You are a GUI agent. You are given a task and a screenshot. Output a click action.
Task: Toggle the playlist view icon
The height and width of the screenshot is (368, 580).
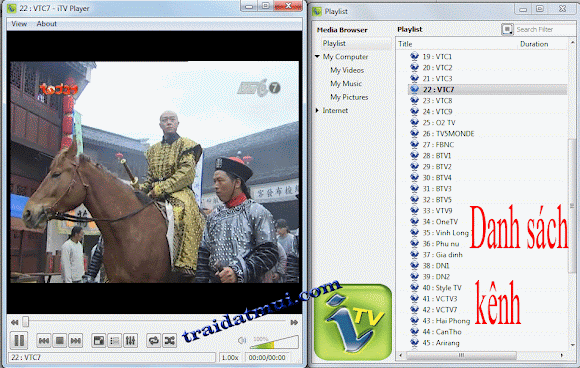(x=115, y=340)
